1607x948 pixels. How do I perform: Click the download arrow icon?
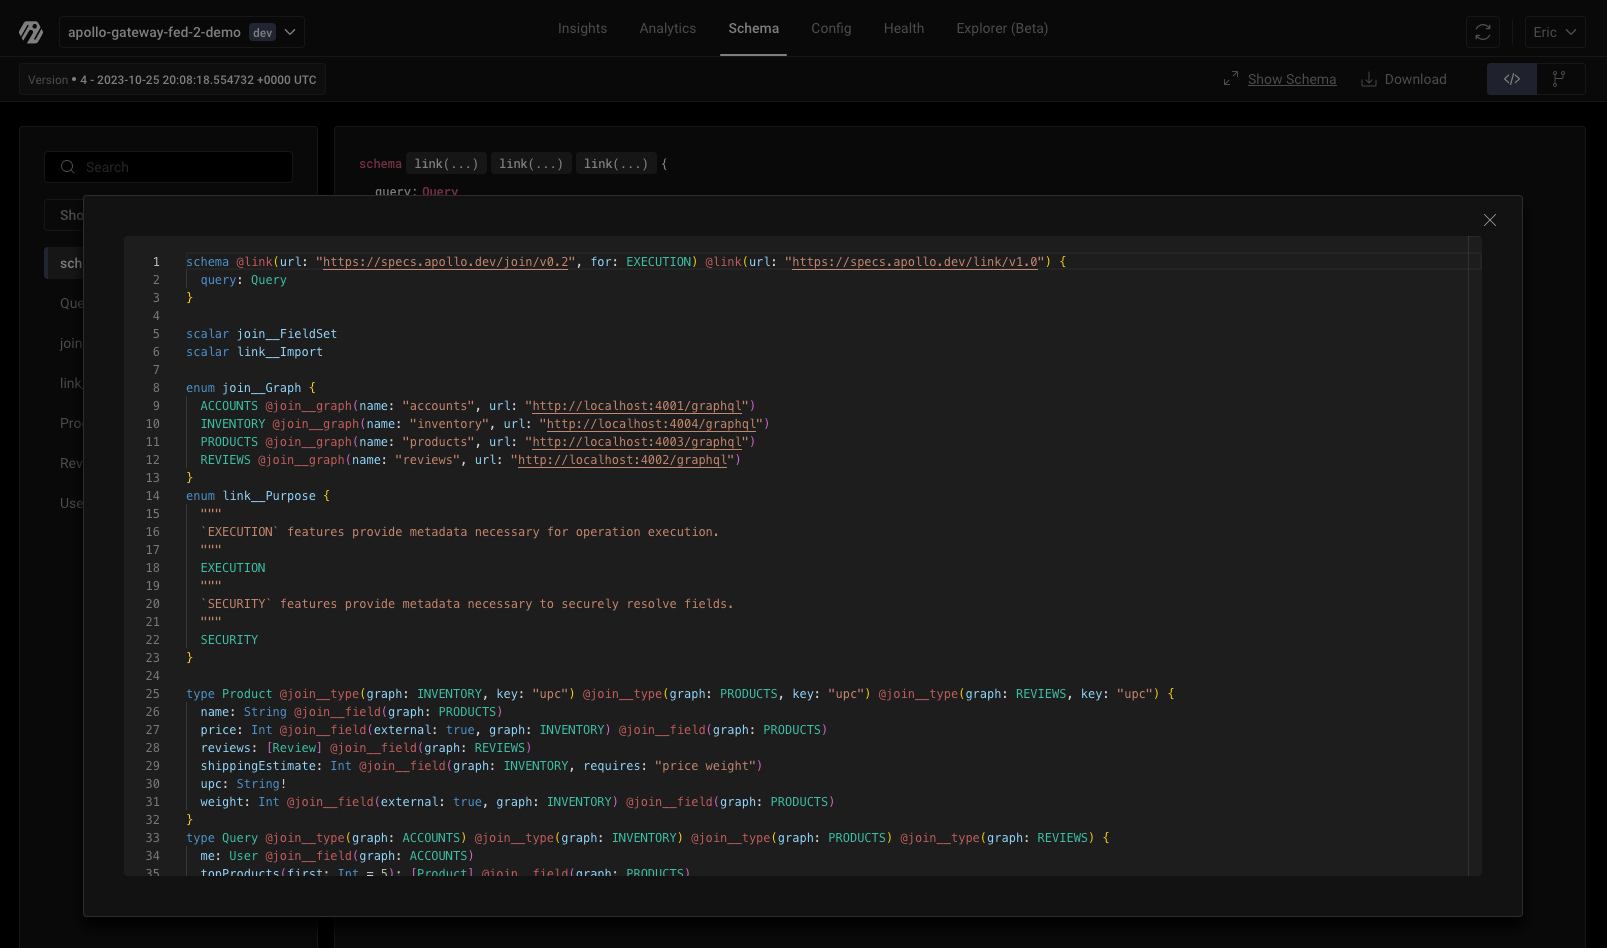(x=1368, y=79)
